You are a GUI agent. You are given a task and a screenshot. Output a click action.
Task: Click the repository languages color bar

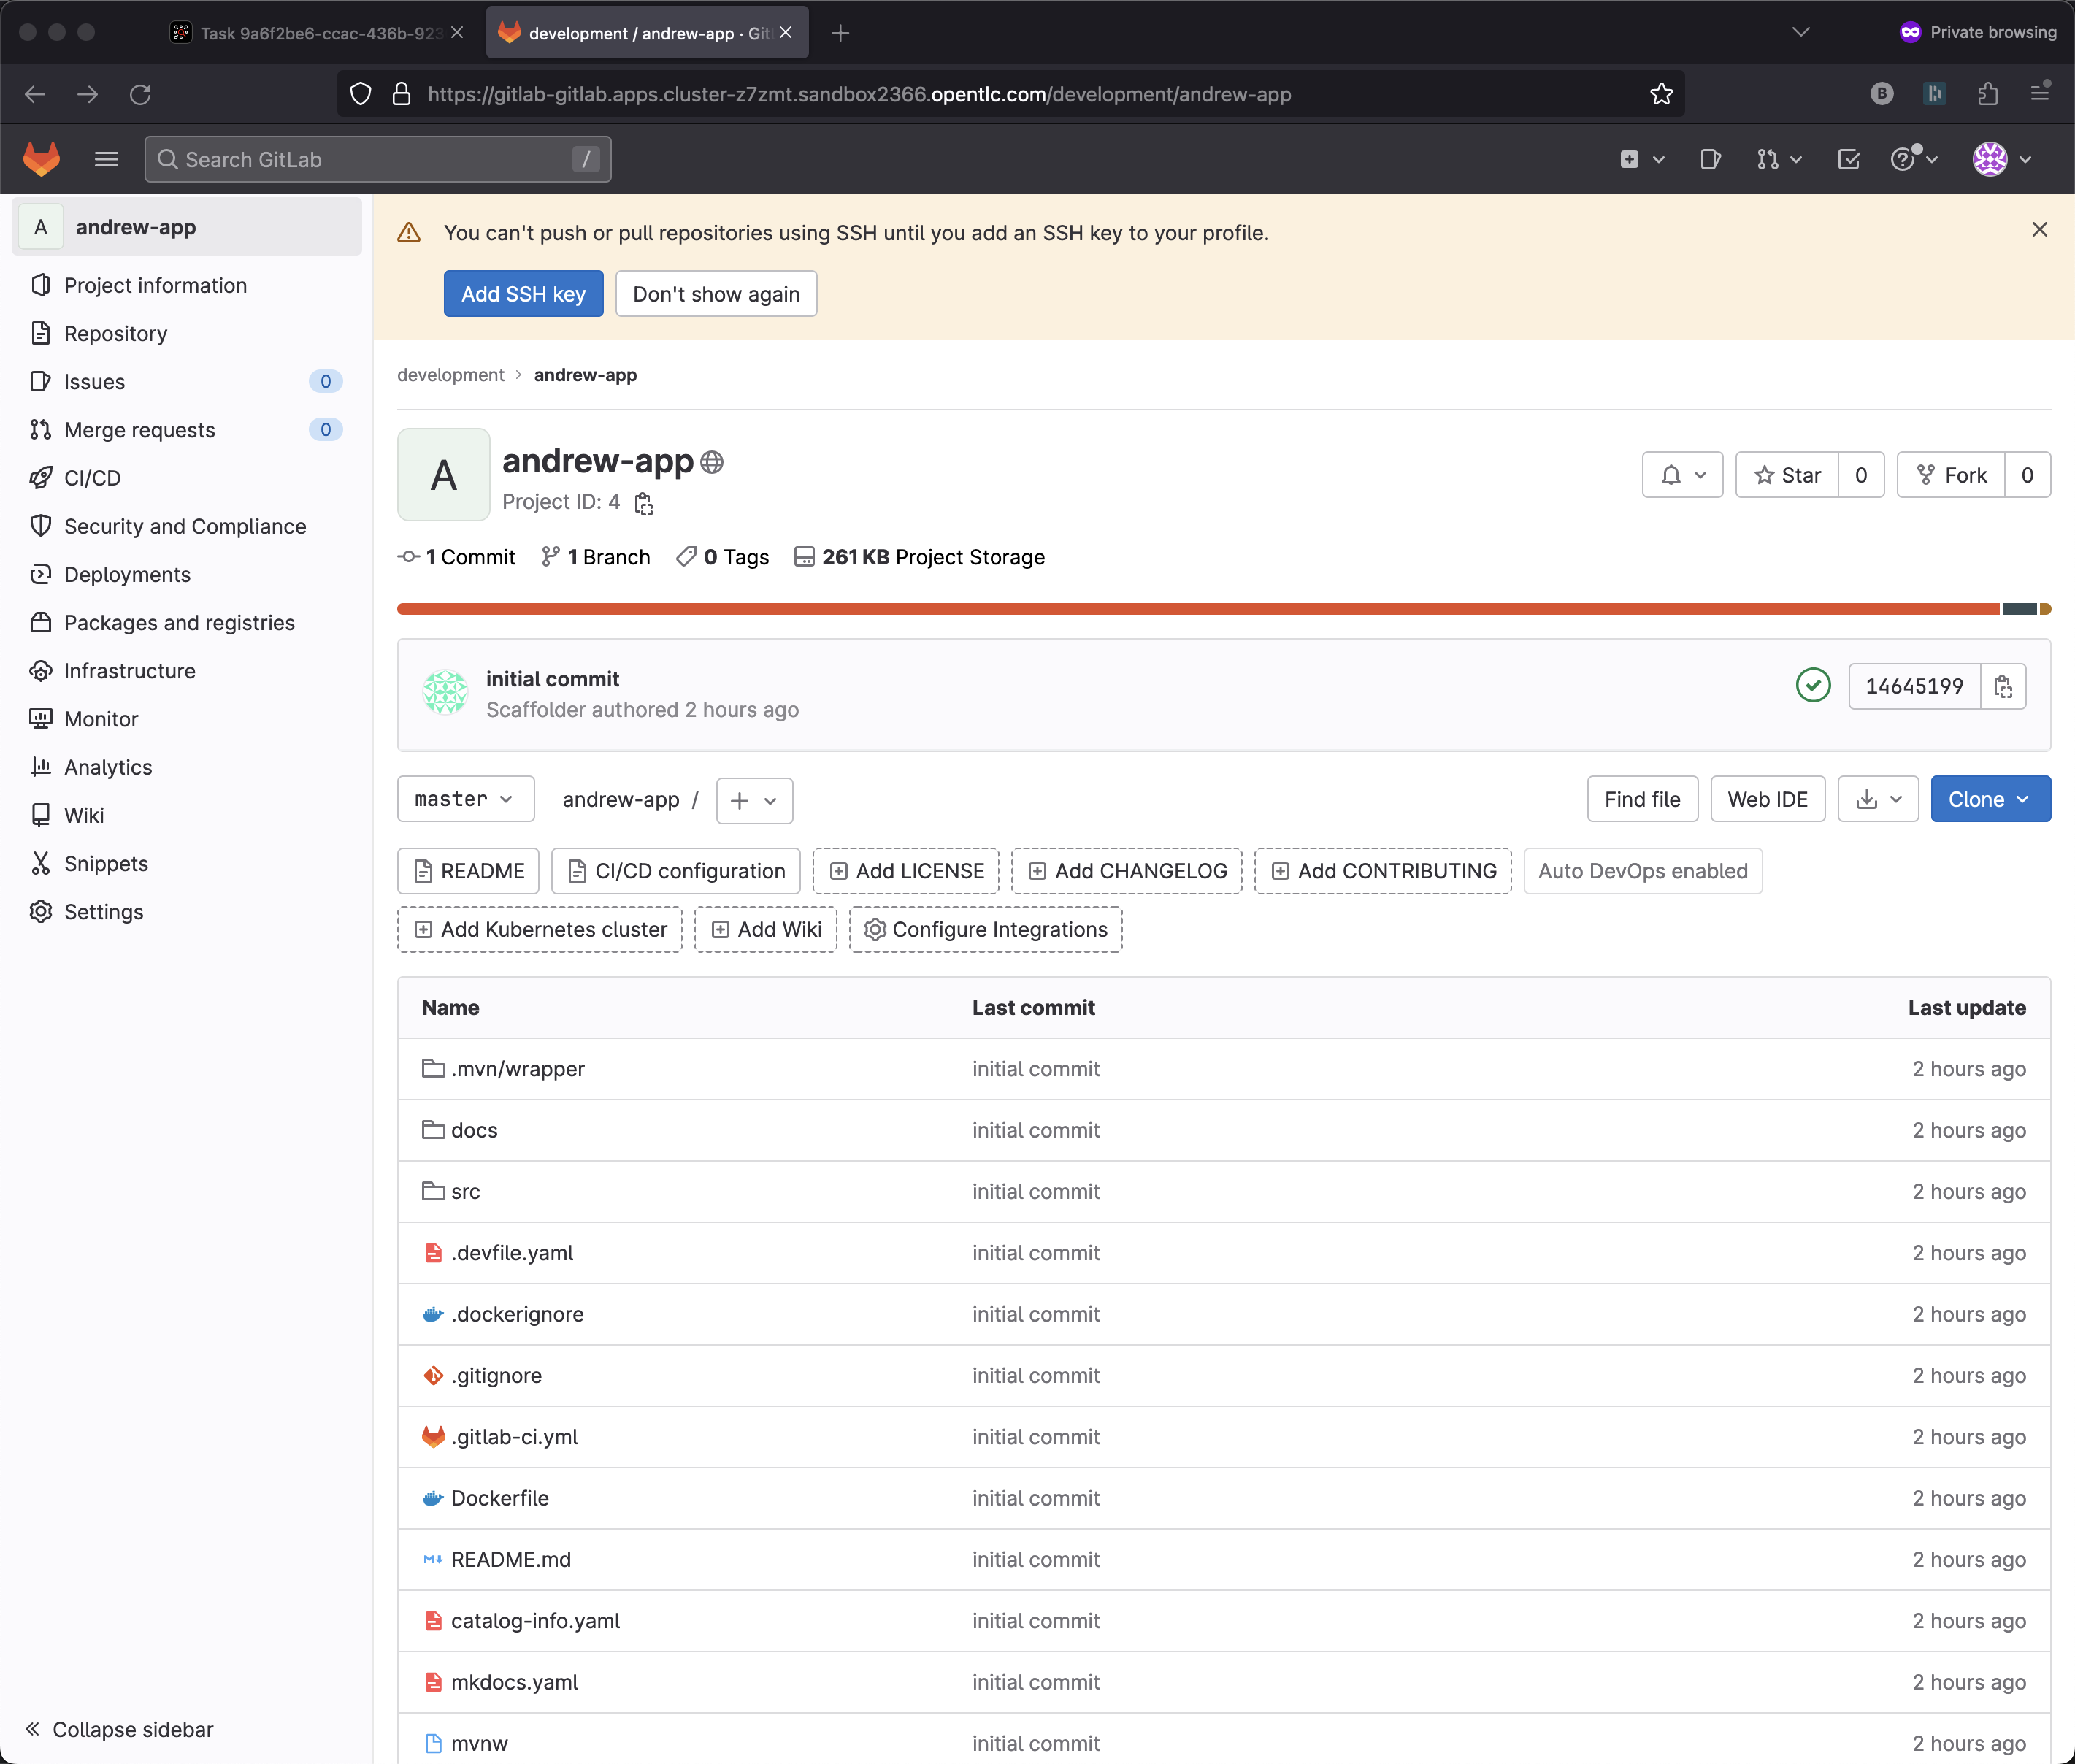1200,609
